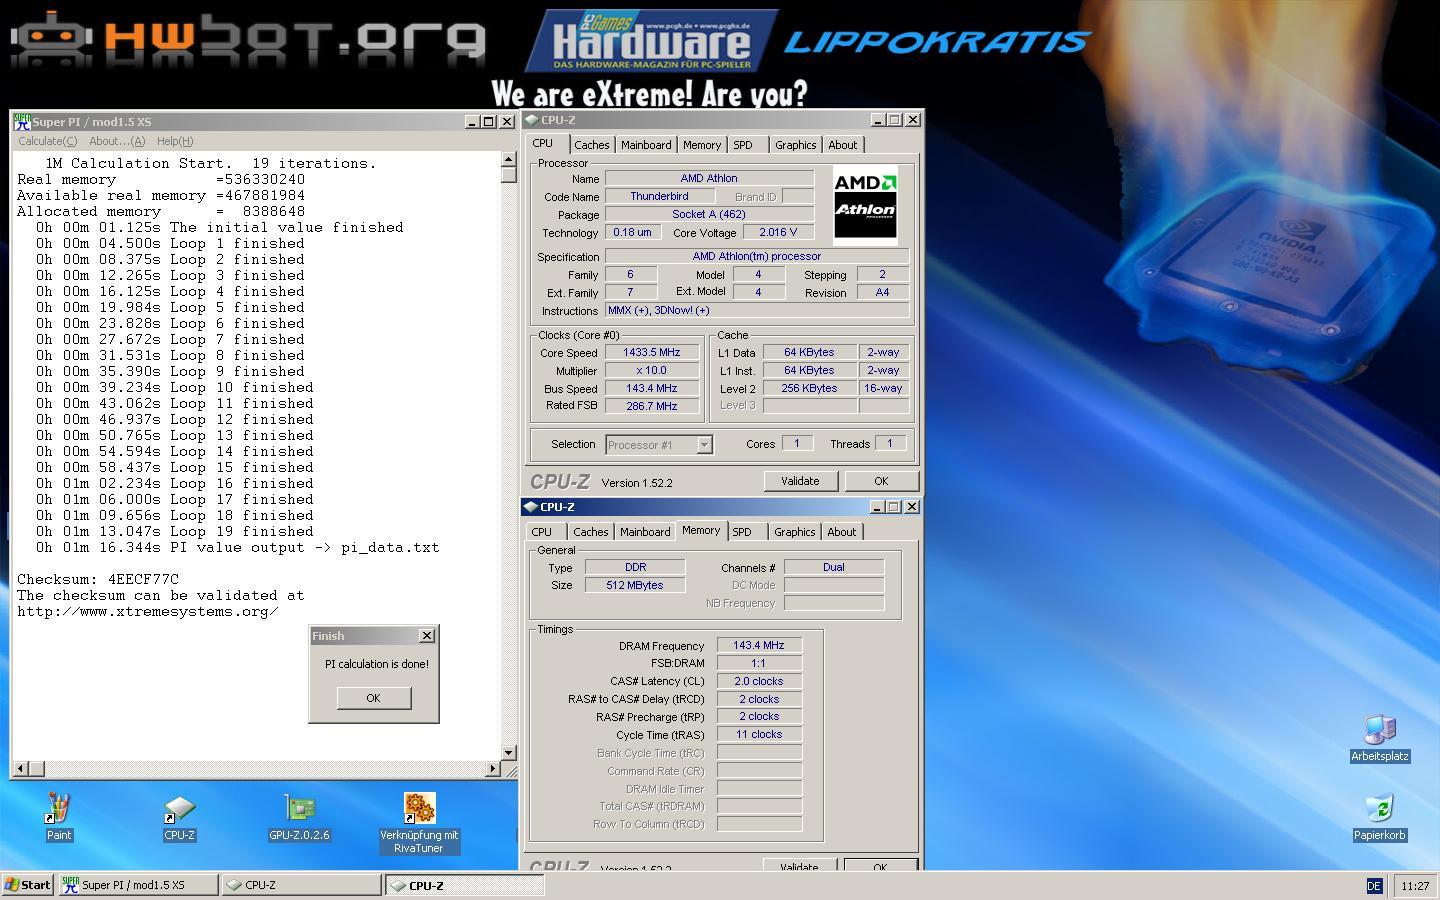Click OK in the Finish dialog

pyautogui.click(x=373, y=698)
